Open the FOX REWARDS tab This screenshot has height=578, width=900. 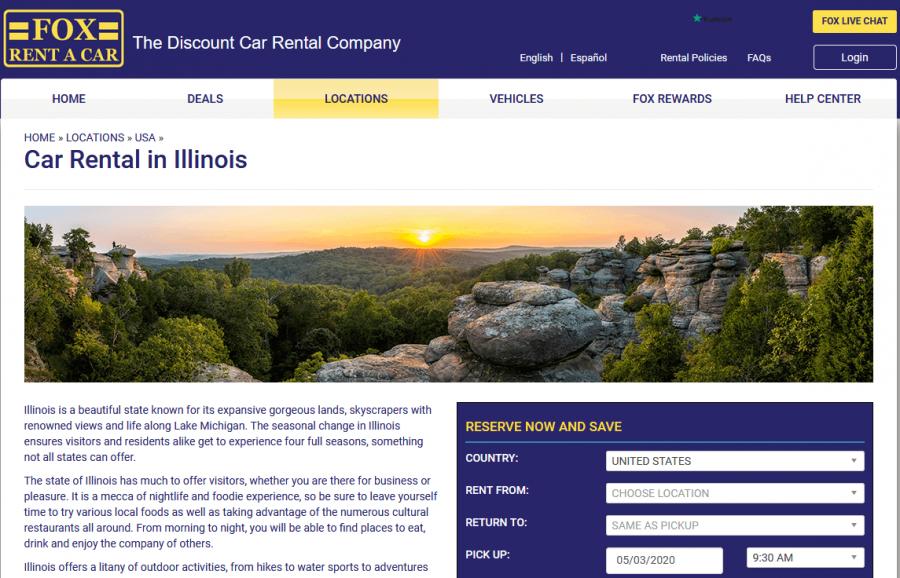point(672,99)
